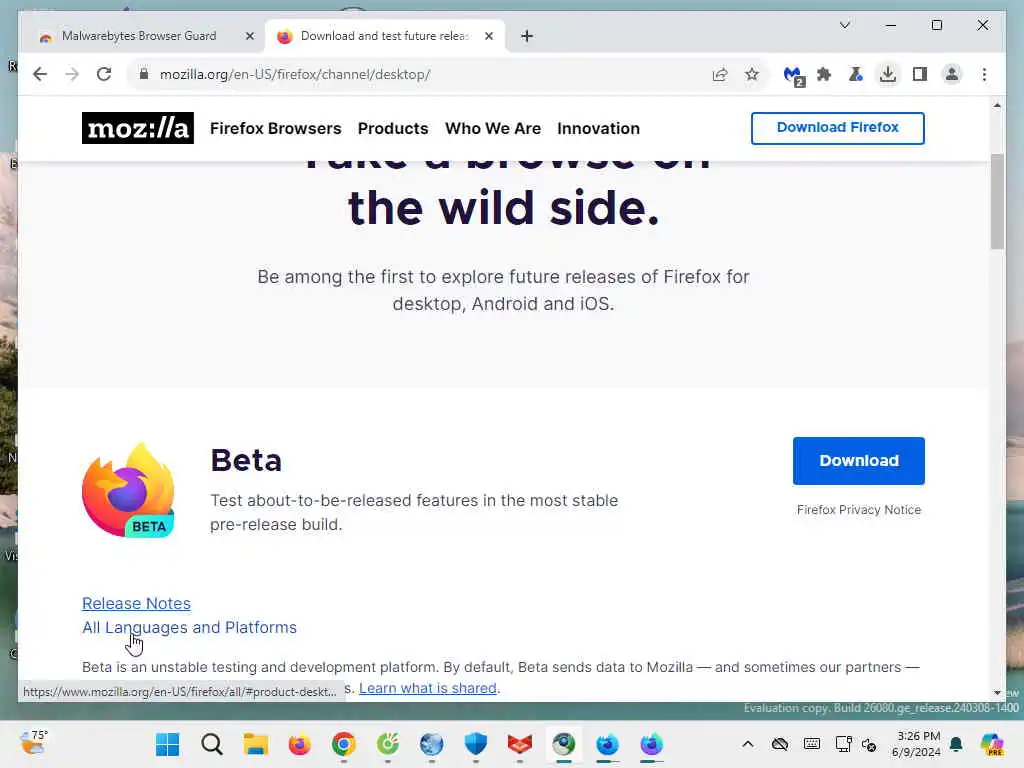Click the lock site-info icon

[x=144, y=74]
